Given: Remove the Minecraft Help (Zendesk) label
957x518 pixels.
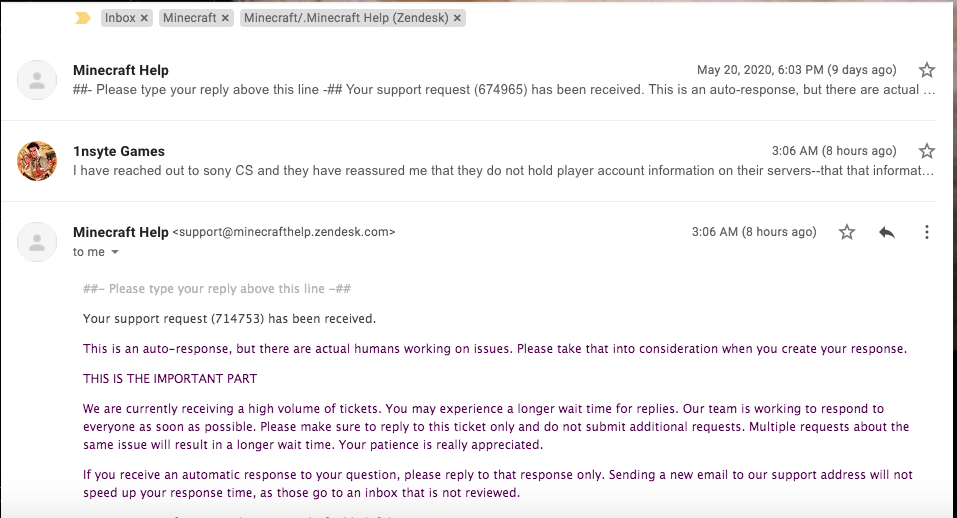Looking at the screenshot, I should point(457,18).
